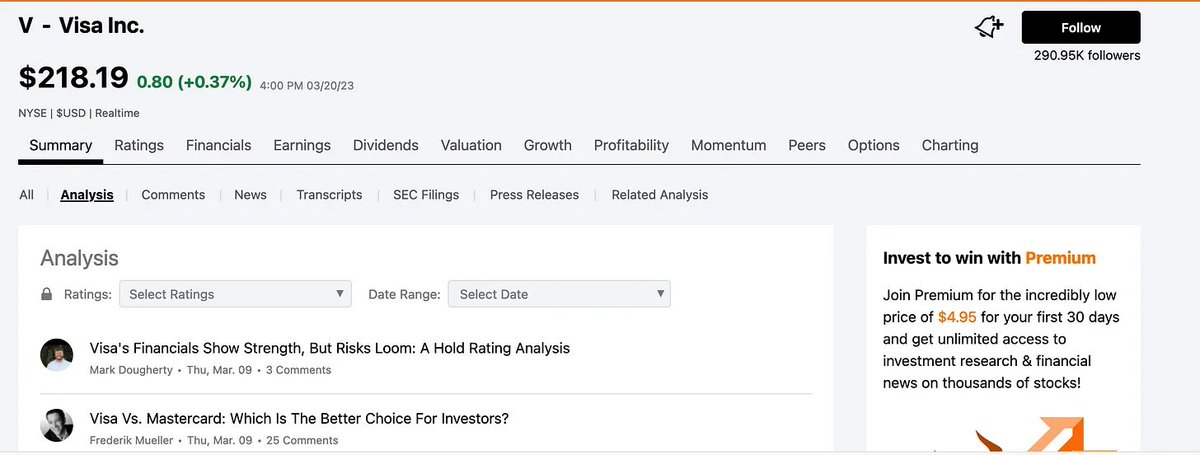The image size is (1200, 455).
Task: Select the Valuation tab
Action: pyautogui.click(x=471, y=145)
